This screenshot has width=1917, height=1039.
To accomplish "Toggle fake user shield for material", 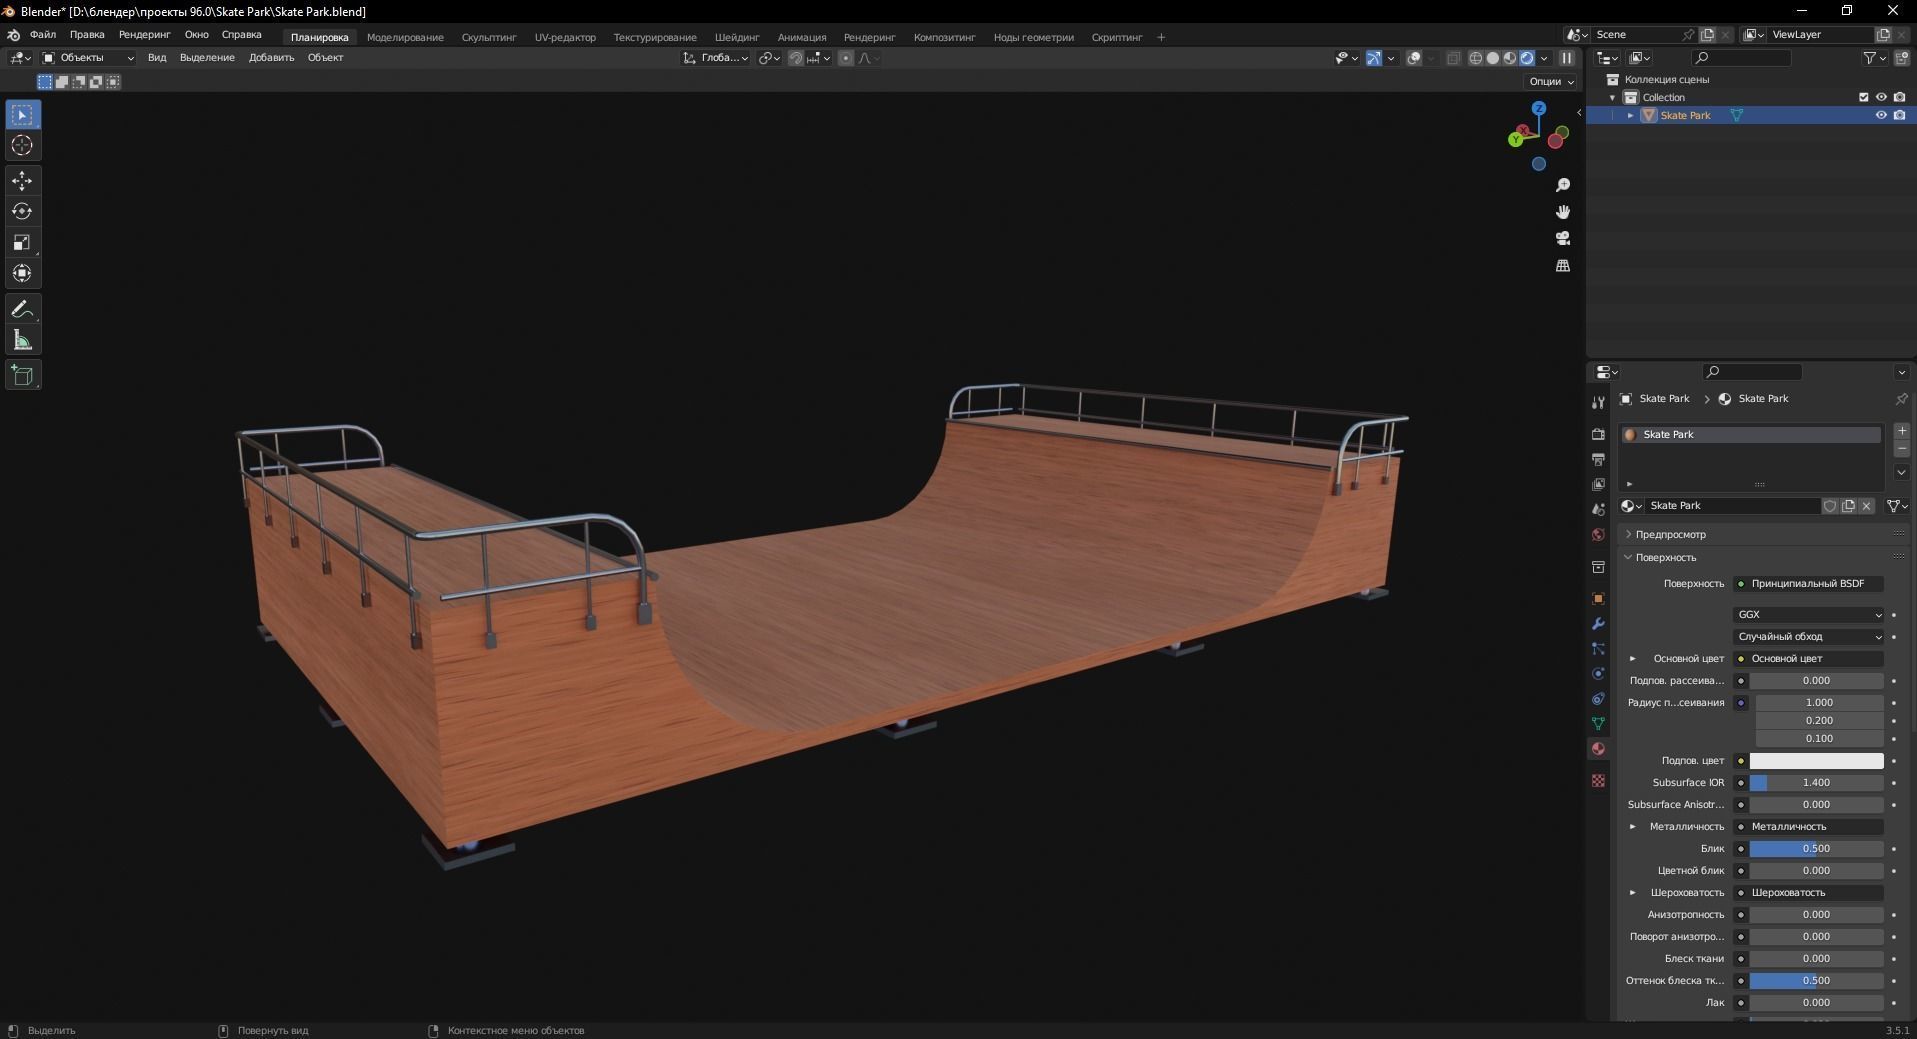I will point(1830,506).
